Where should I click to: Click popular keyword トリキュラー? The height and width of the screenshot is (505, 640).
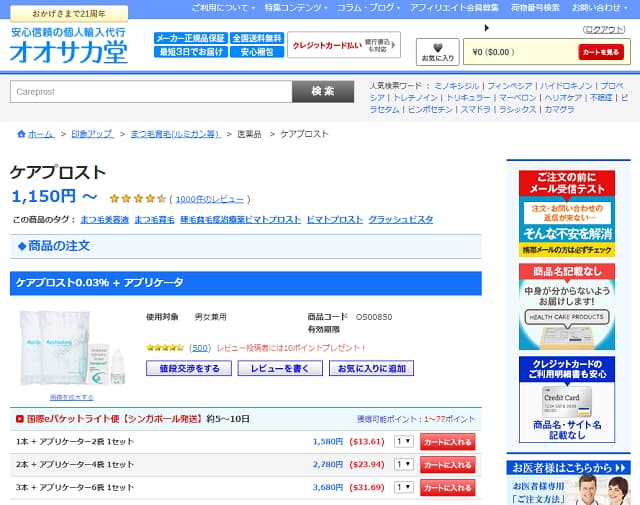tap(468, 98)
